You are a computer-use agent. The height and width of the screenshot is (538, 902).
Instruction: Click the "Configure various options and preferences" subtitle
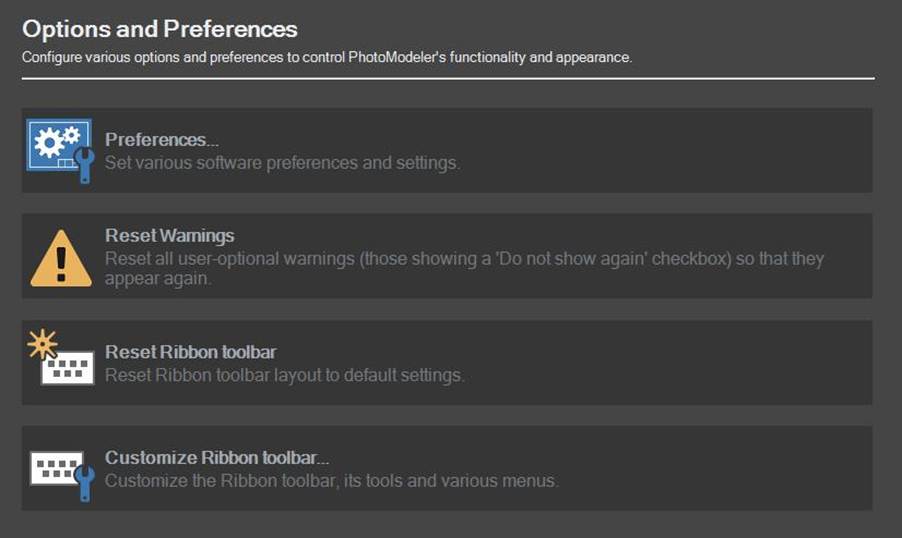(327, 57)
